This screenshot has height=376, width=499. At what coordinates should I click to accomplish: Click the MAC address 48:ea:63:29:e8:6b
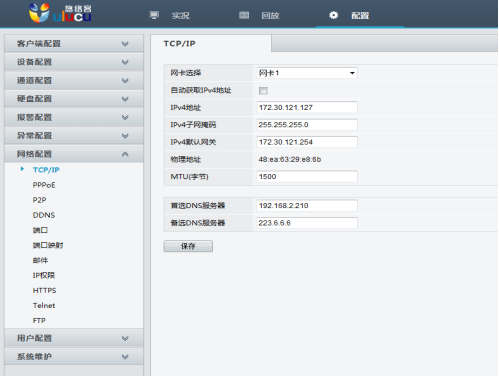pos(290,159)
